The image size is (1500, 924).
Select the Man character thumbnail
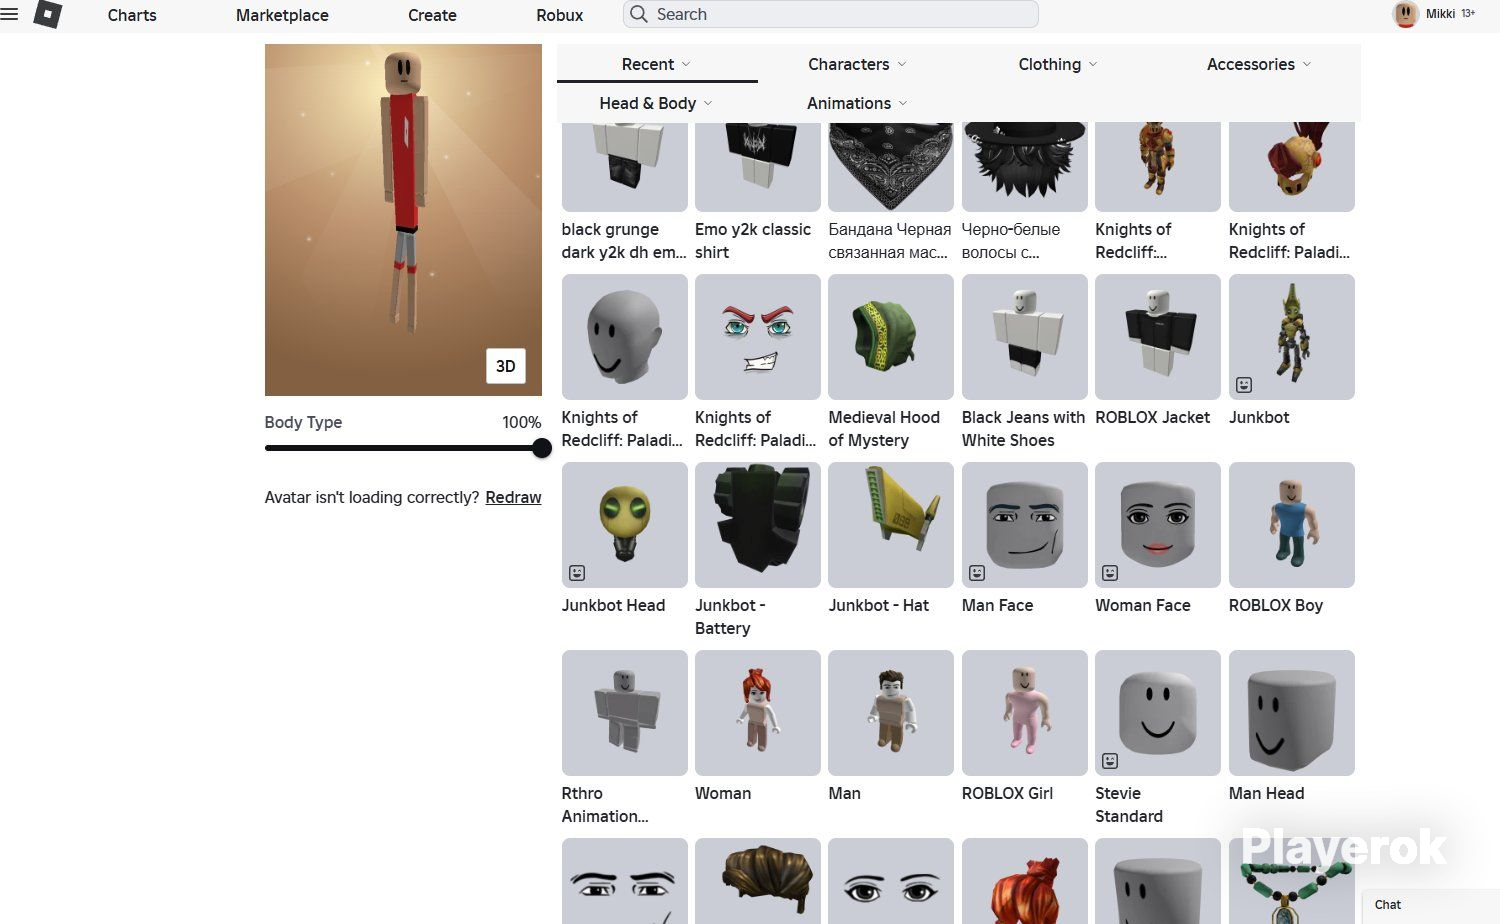coord(891,713)
